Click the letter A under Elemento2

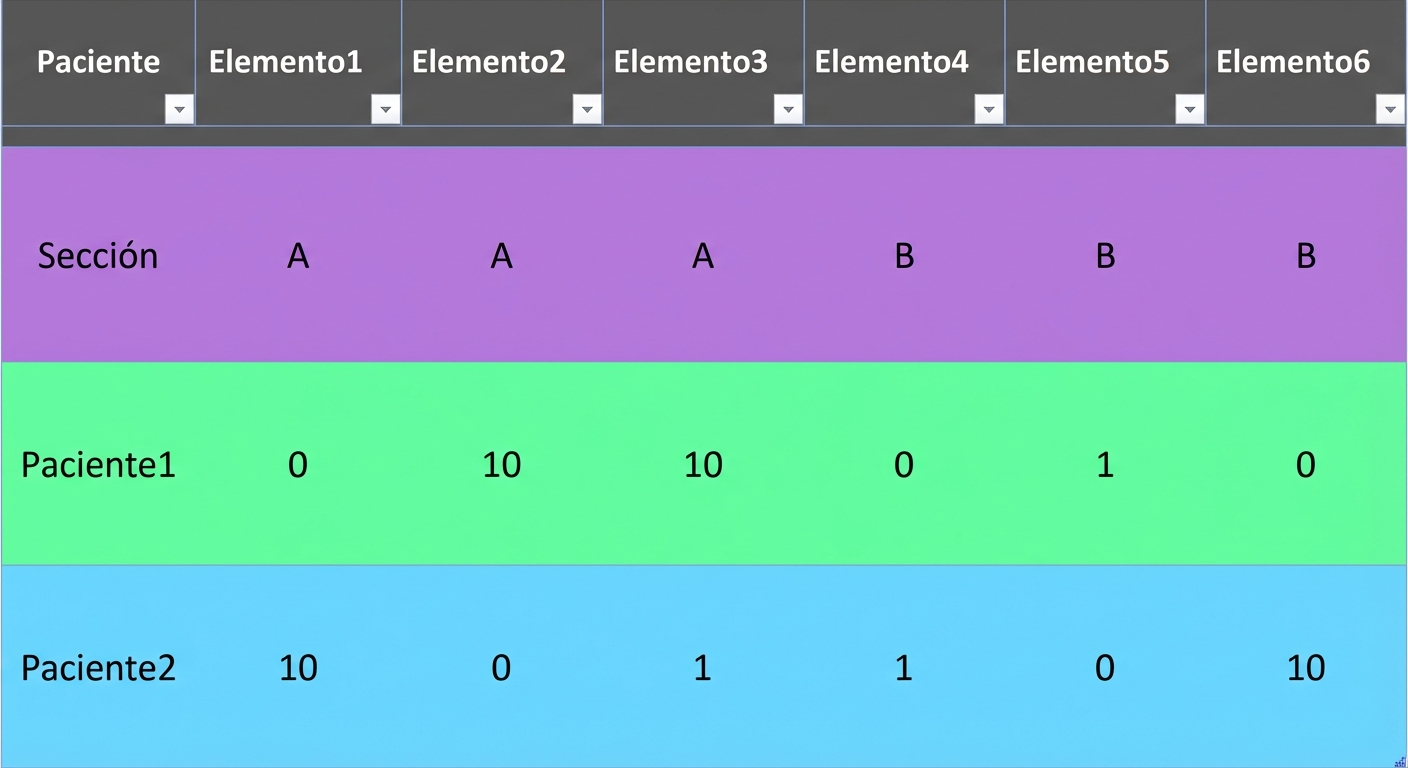tap(501, 255)
